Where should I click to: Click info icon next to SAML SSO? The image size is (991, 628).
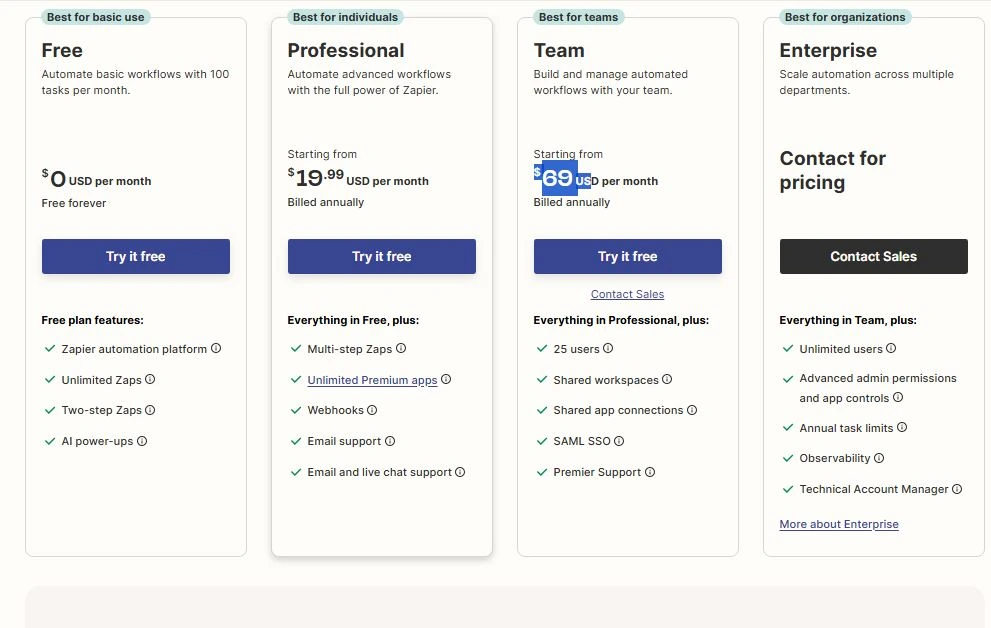point(619,441)
